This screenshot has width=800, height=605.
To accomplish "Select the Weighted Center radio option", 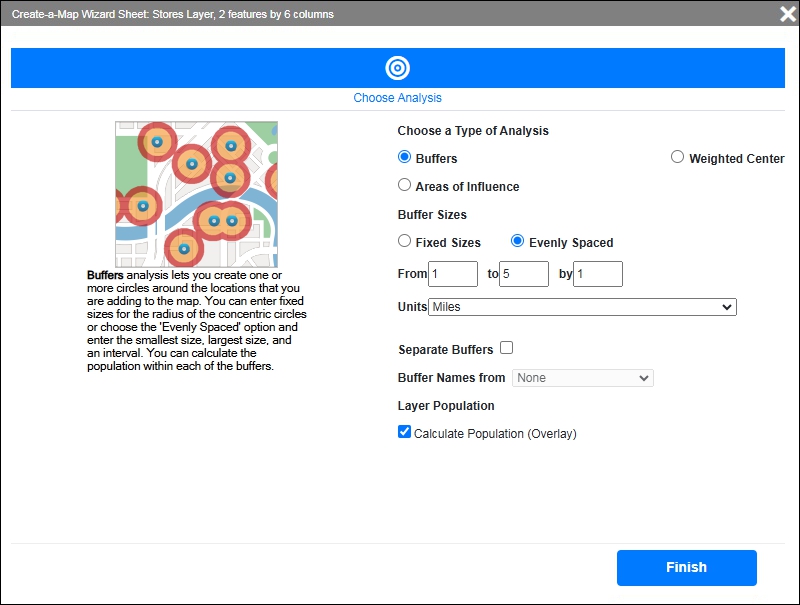I will click(x=678, y=157).
